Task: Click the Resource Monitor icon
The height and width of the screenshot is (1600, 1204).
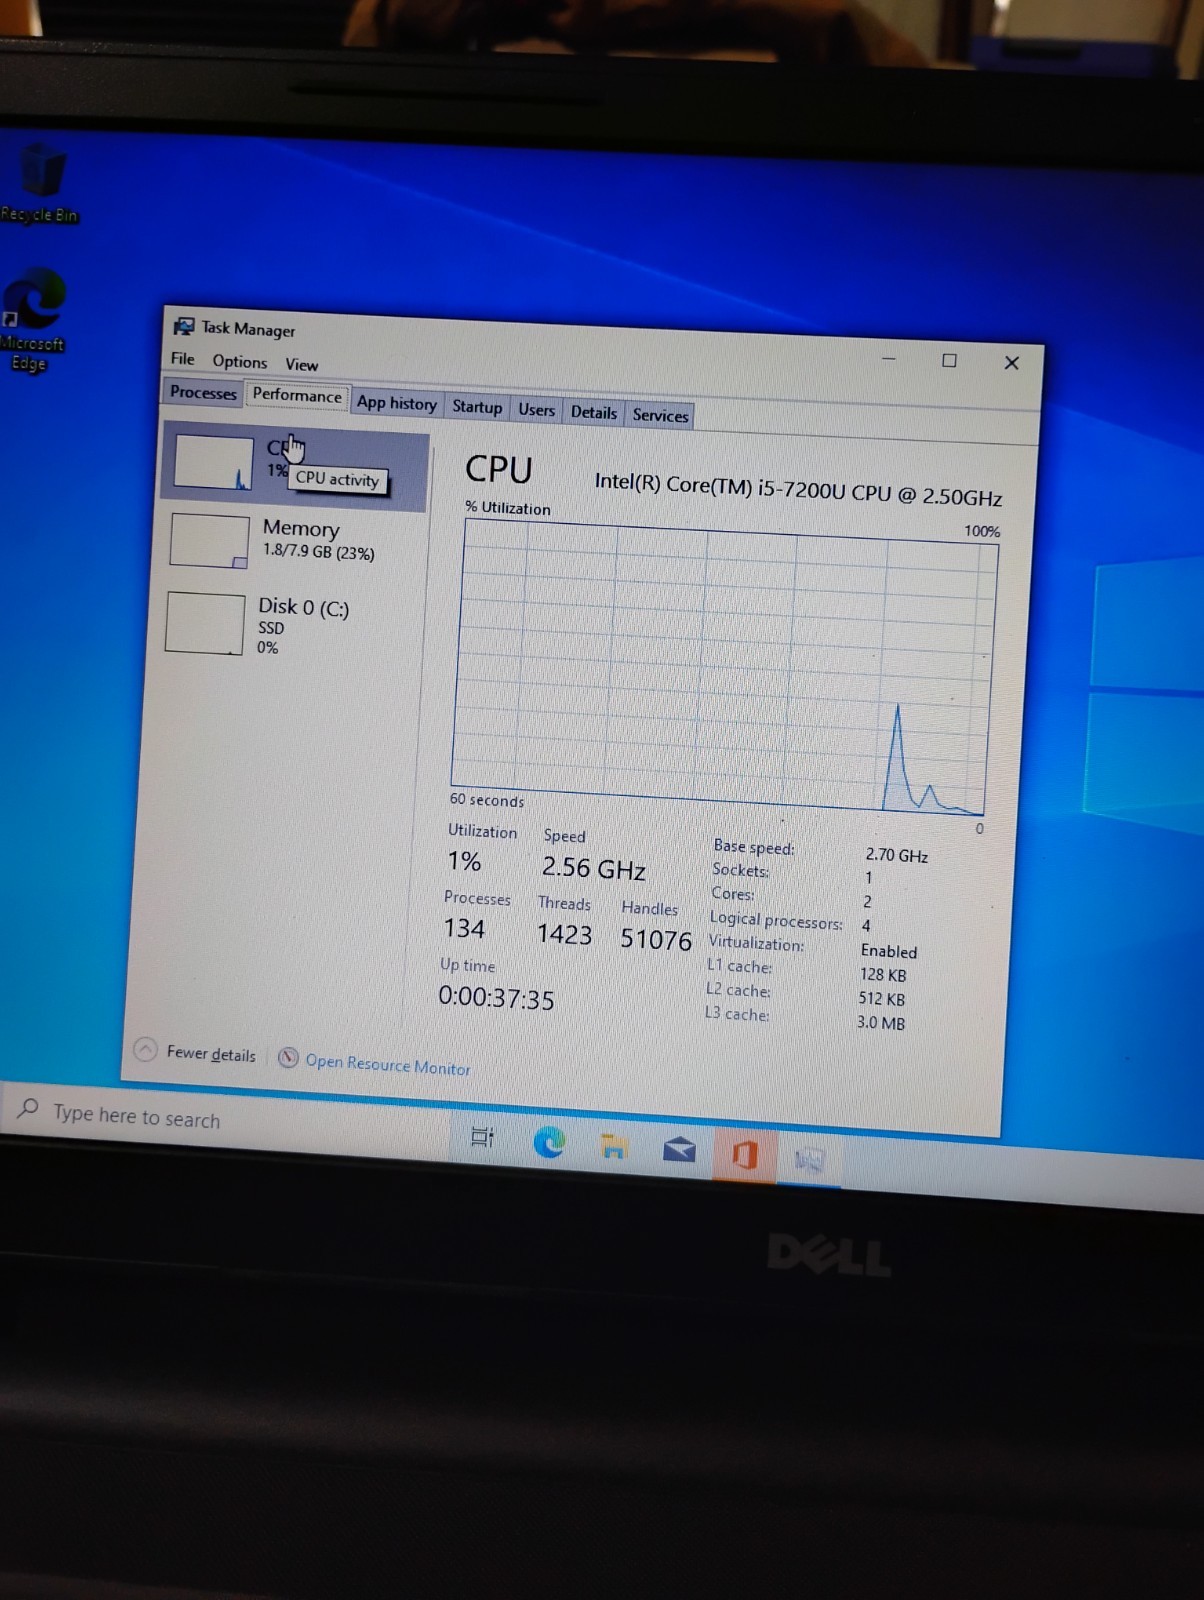Action: click(288, 1057)
